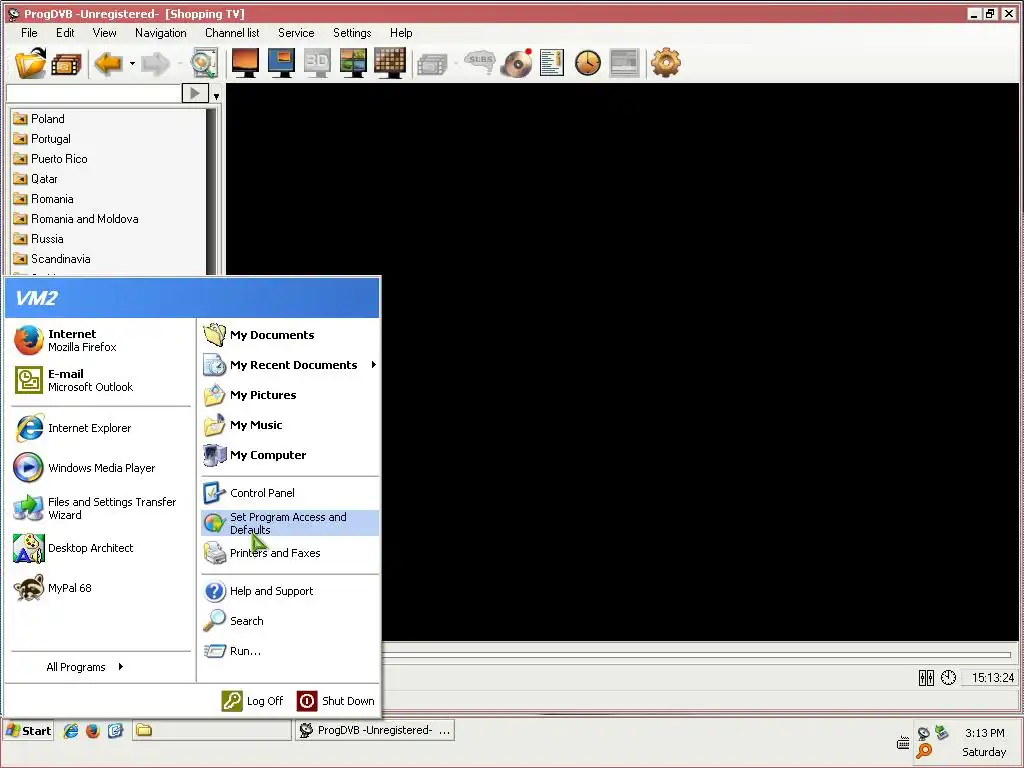
Task: Expand My Recent Documents submenu
Action: click(x=290, y=365)
